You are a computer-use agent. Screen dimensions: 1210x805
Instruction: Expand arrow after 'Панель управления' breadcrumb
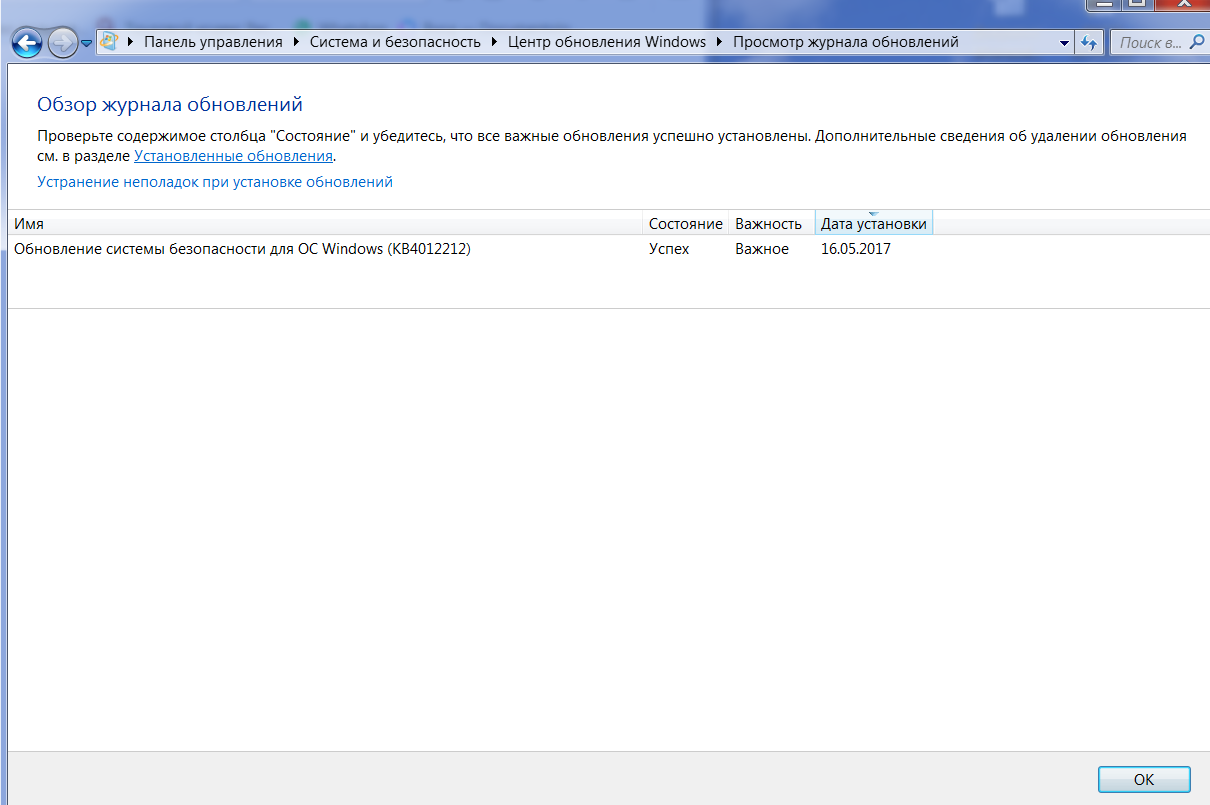tap(296, 42)
